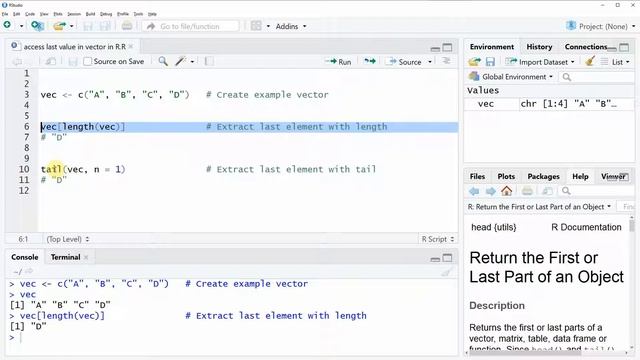The height and width of the screenshot is (360, 640).
Task: Switch to the Plots tab
Action: 506,177
